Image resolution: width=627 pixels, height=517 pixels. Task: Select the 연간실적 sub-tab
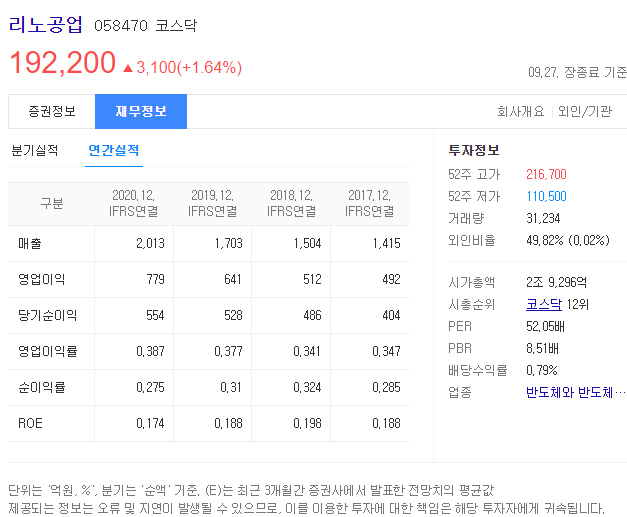(x=114, y=151)
